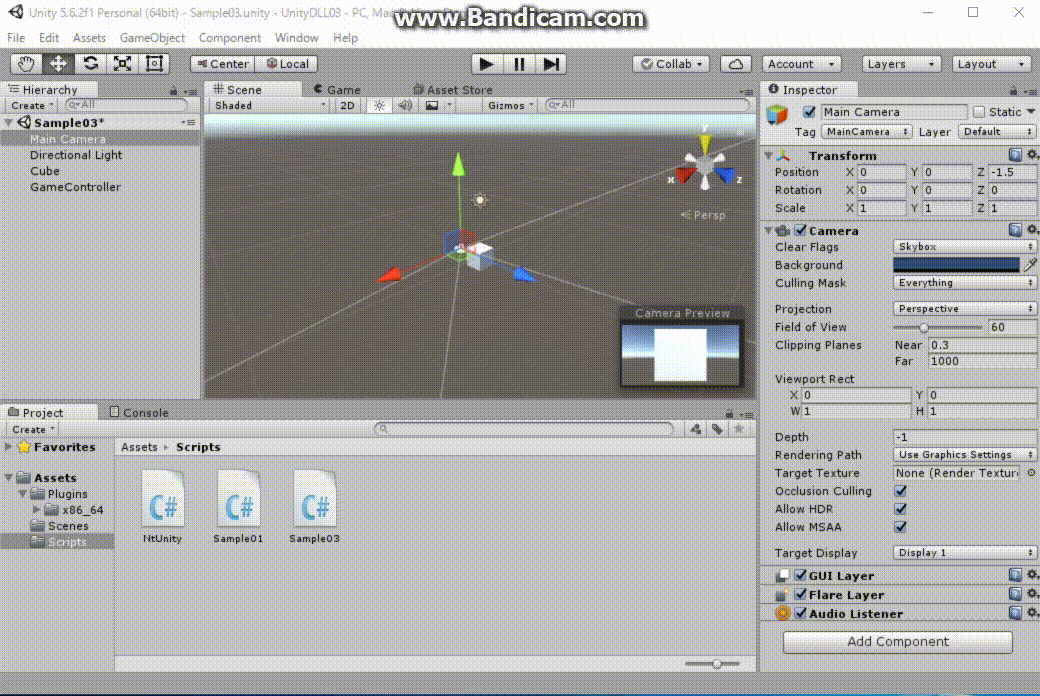Switch to the Console tab
The width and height of the screenshot is (1040, 696).
tap(145, 412)
